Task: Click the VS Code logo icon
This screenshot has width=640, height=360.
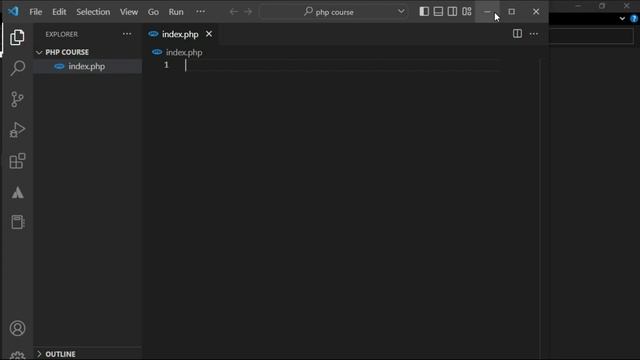Action: click(x=13, y=11)
